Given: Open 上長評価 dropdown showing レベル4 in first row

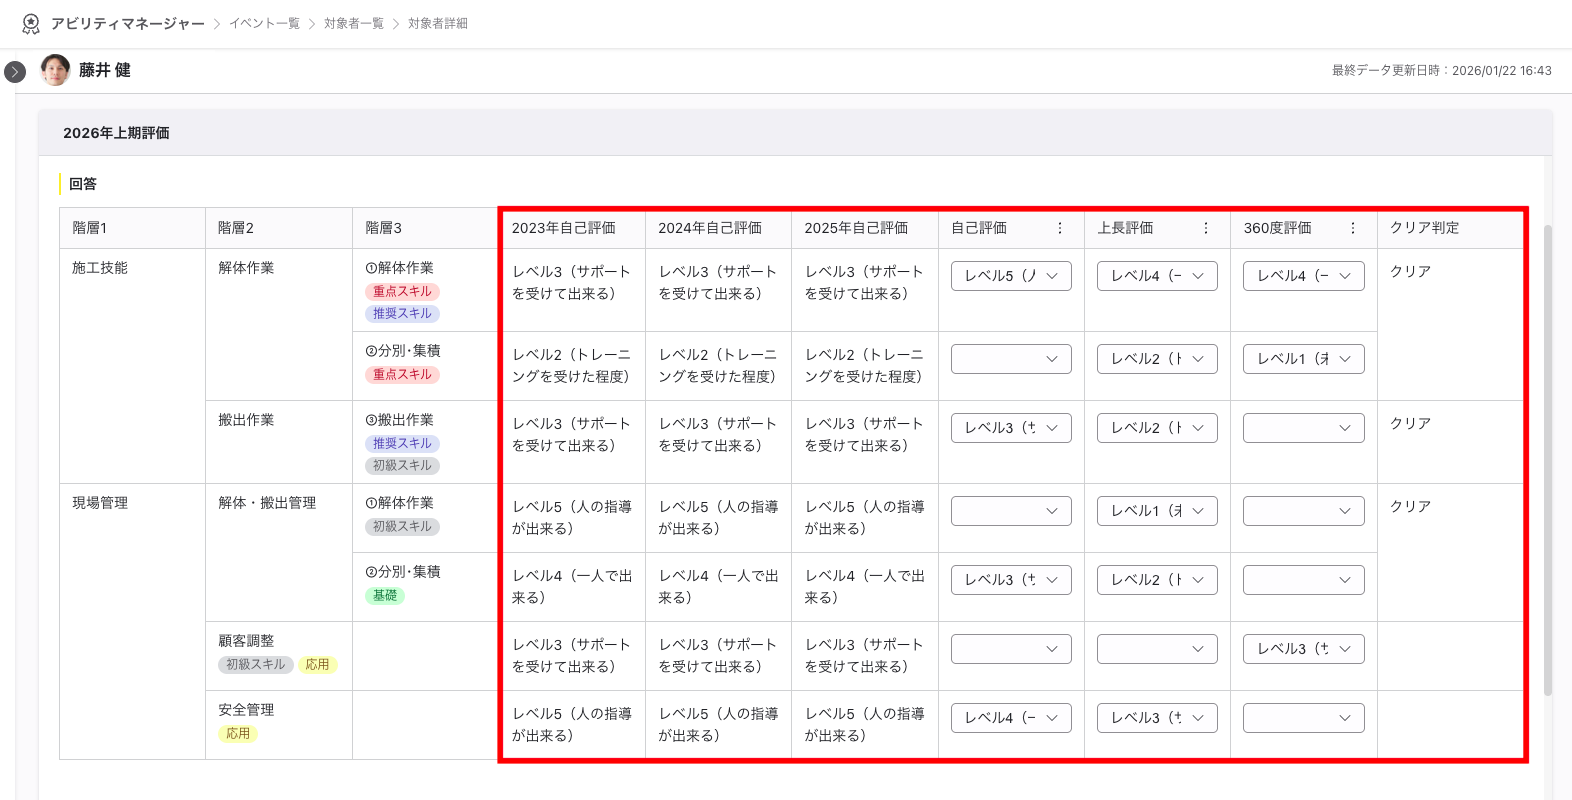Looking at the screenshot, I should (x=1157, y=276).
